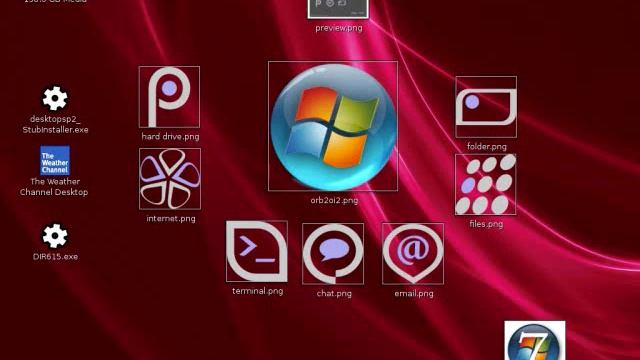
Task: Select the DIR615.exe gear icon
Action: [x=55, y=236]
